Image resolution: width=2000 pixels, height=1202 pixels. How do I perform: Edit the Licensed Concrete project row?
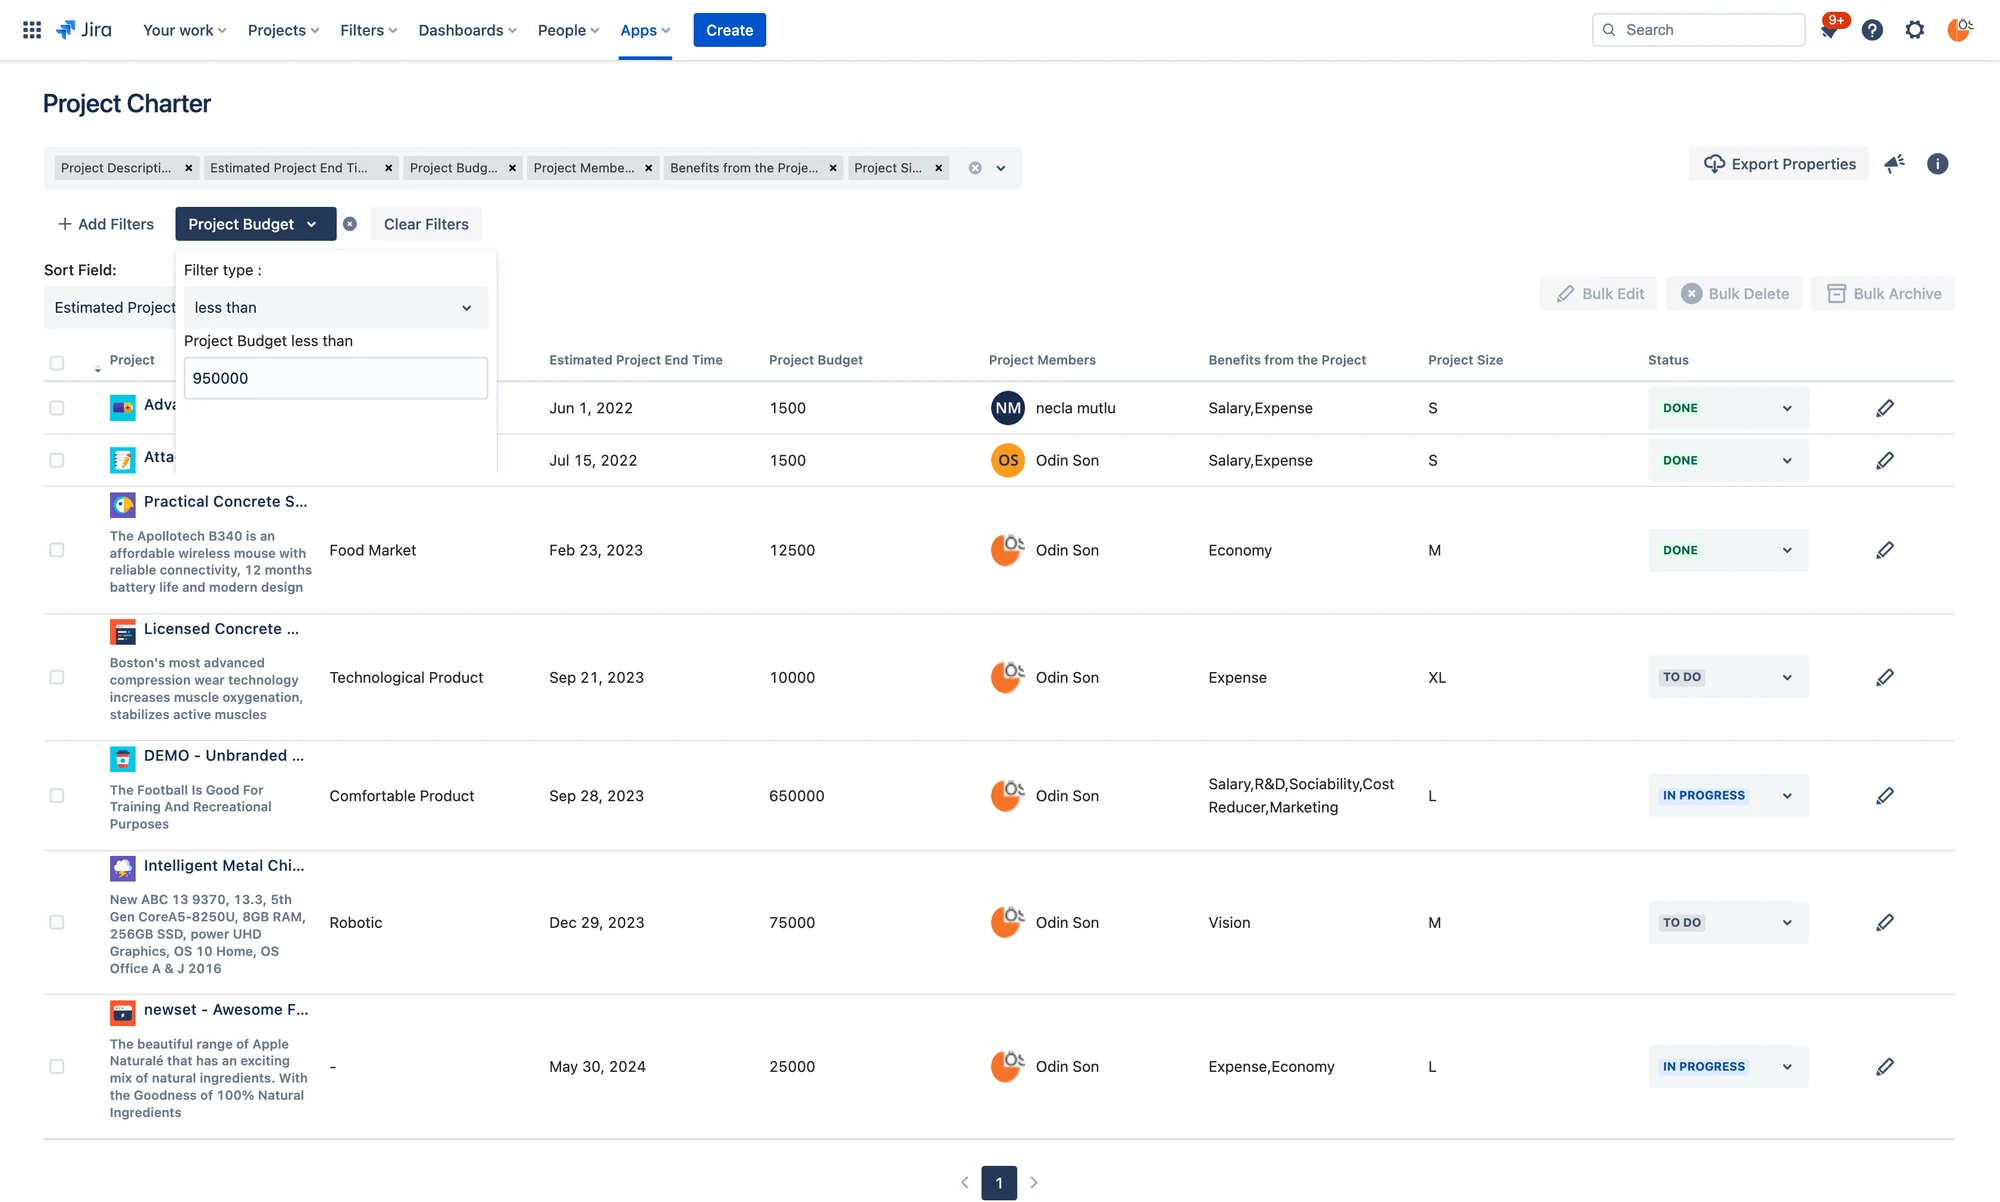(x=1884, y=677)
